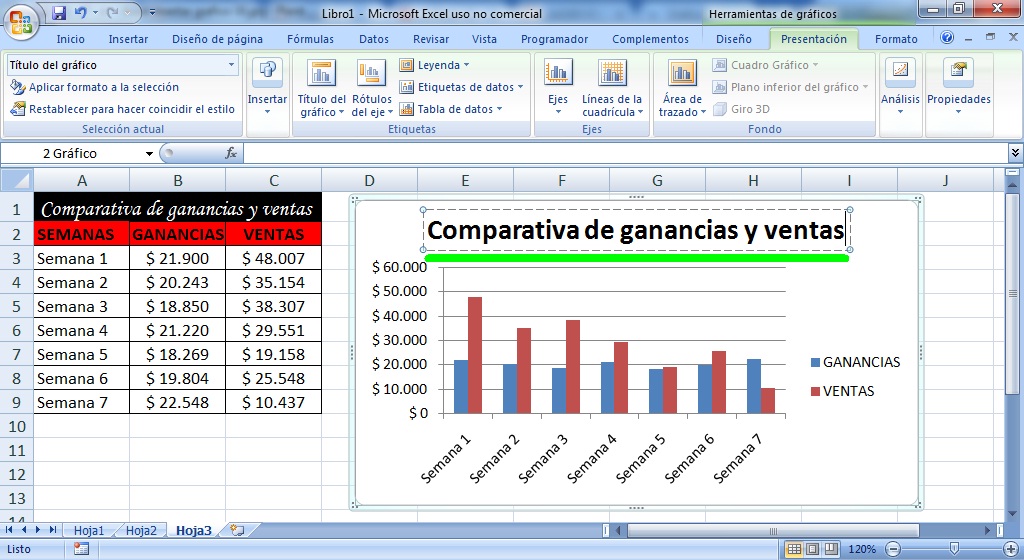Save the workbook with the floppy icon

59,12
